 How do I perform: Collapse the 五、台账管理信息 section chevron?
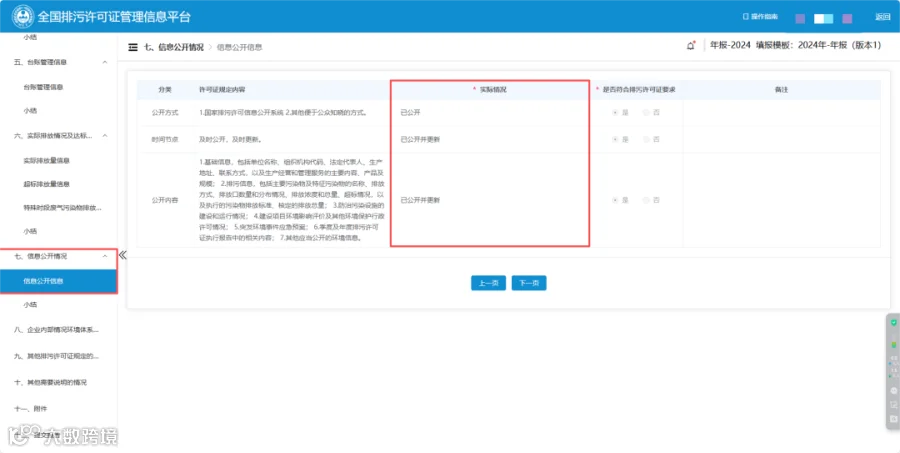point(105,62)
